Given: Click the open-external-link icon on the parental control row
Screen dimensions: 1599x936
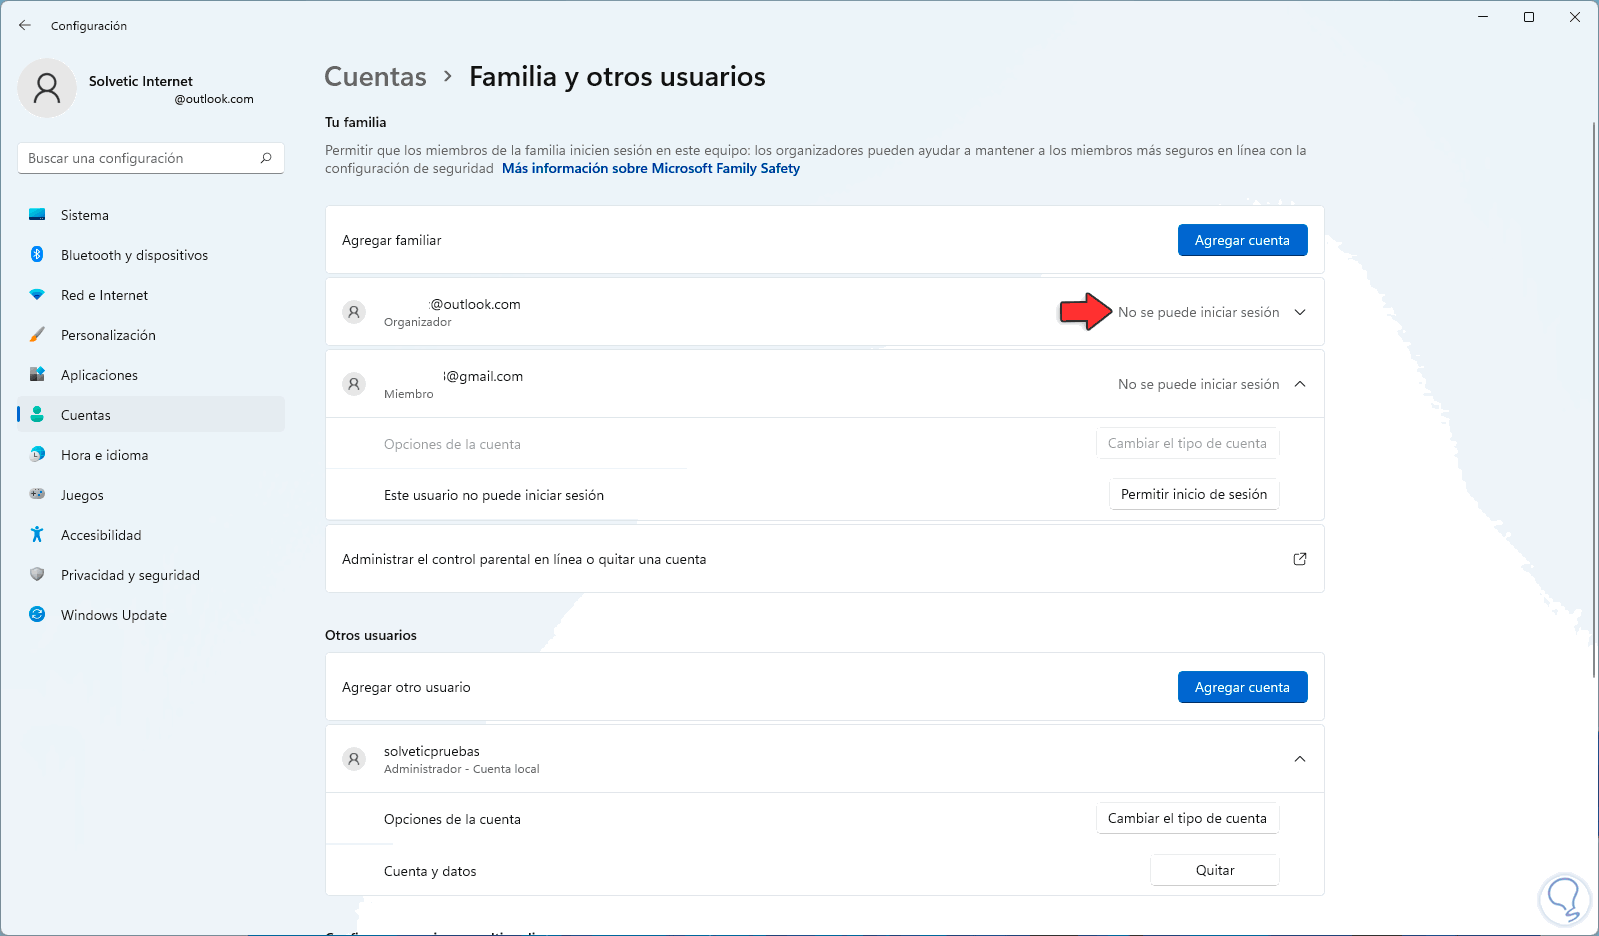Looking at the screenshot, I should click(x=1300, y=559).
